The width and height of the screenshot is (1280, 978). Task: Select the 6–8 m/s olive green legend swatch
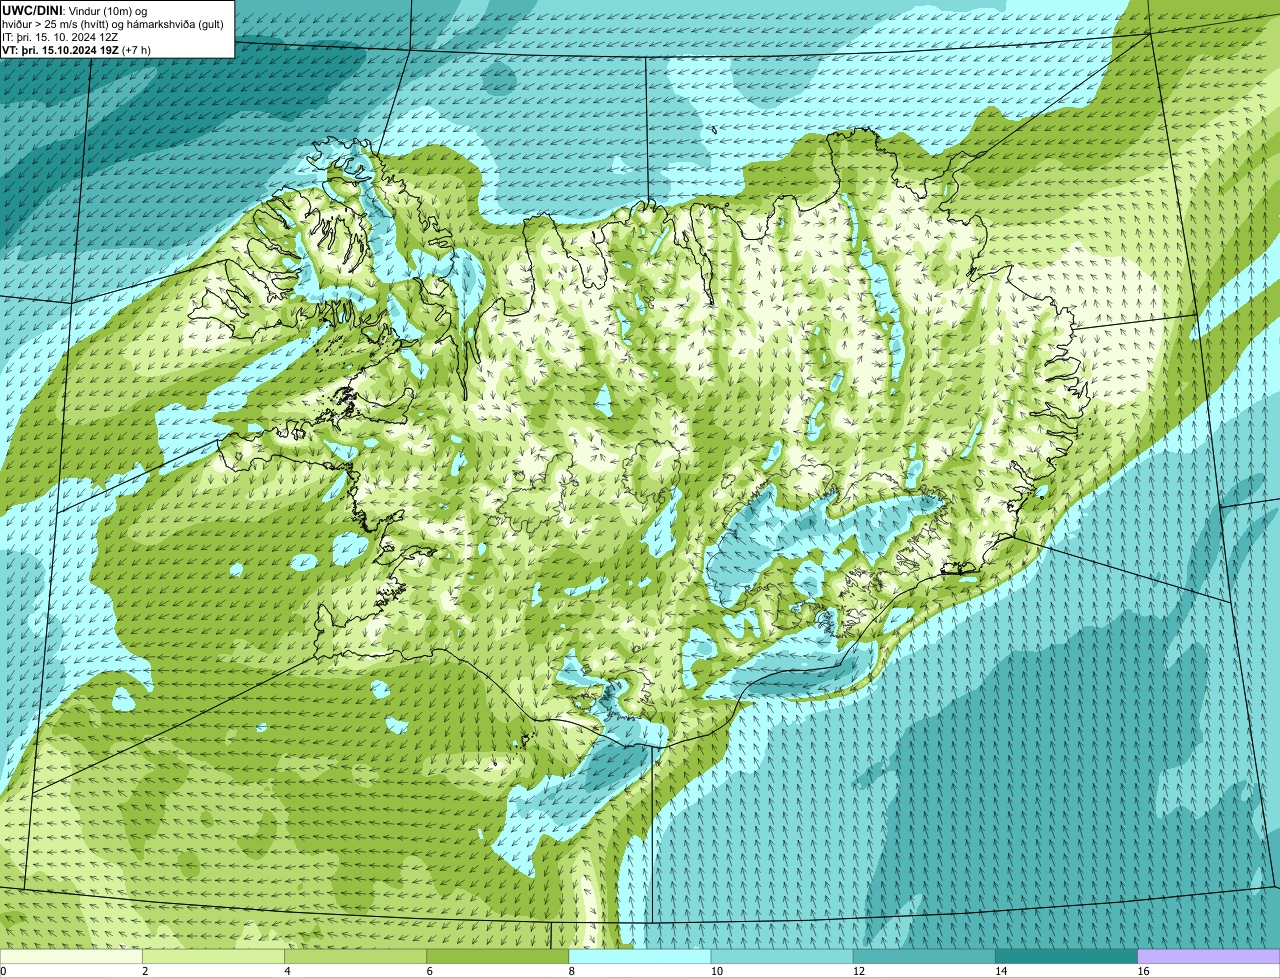coord(498,956)
